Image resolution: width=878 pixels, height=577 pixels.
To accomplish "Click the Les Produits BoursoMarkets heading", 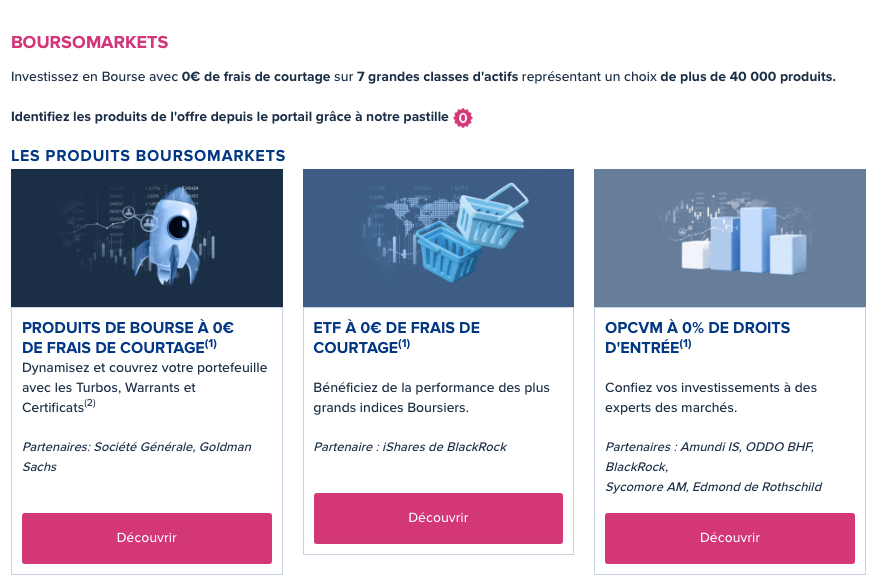I will tap(148, 156).
